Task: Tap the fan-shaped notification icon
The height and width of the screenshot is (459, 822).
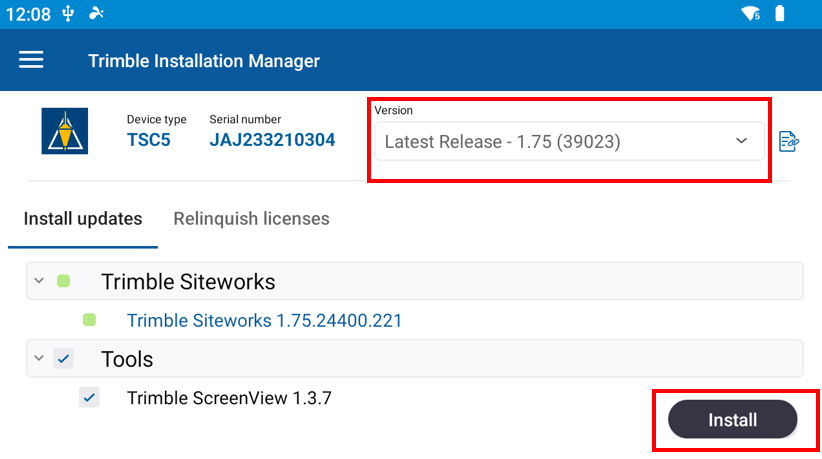Action: click(96, 13)
